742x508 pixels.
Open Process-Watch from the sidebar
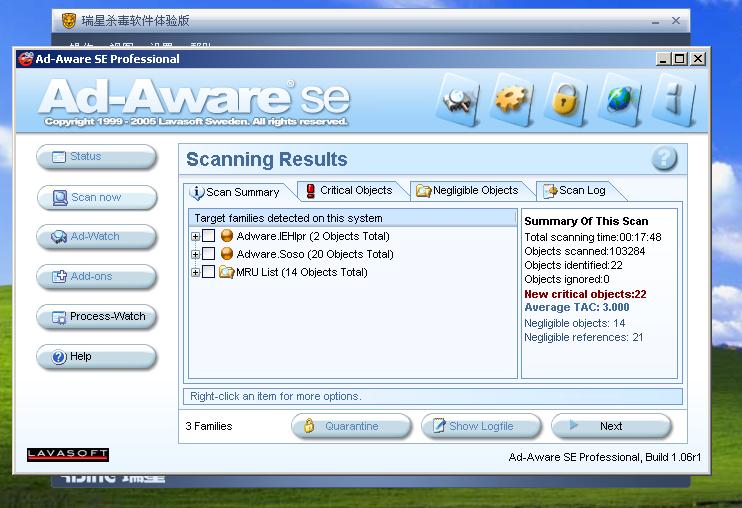tap(96, 316)
